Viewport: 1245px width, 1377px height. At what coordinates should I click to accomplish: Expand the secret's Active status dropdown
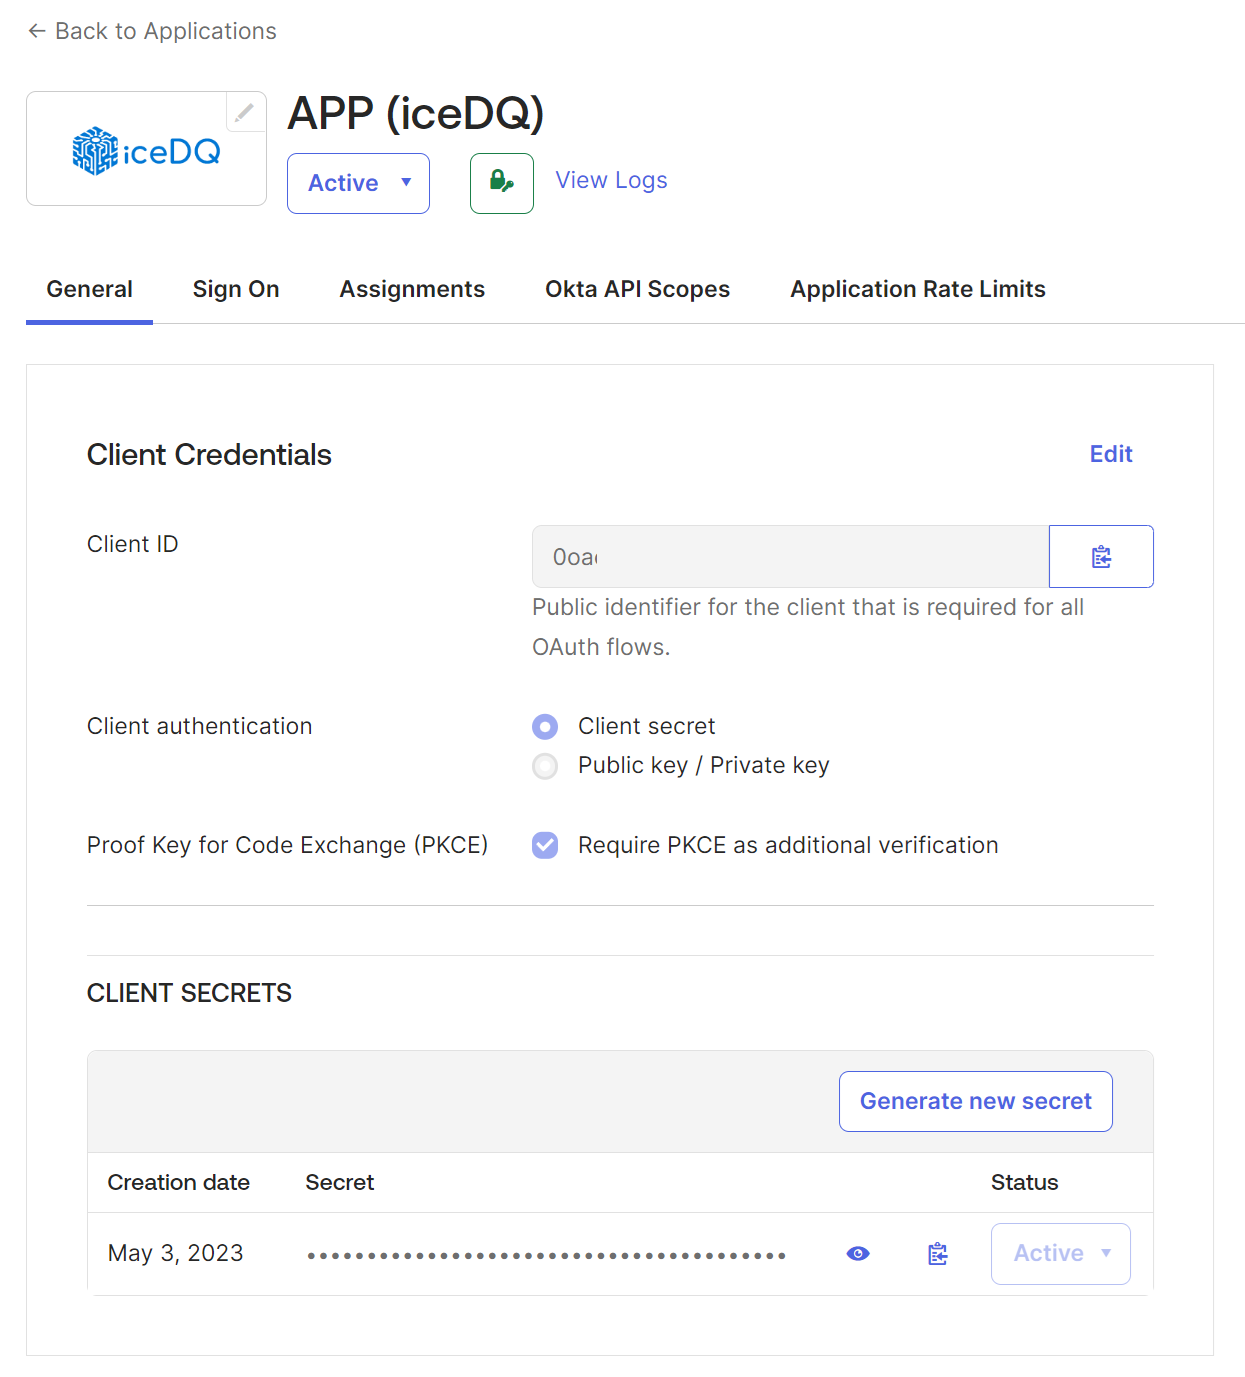(x=1060, y=1254)
